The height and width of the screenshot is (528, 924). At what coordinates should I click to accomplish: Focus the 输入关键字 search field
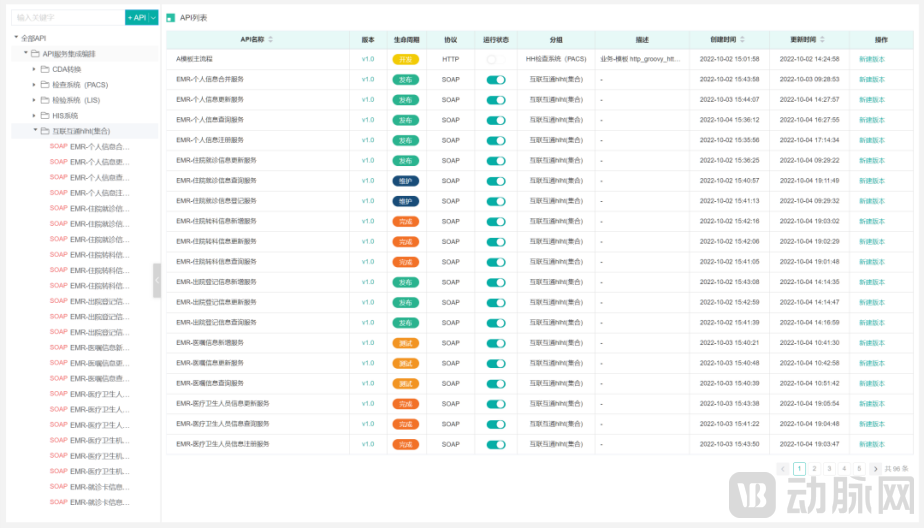point(66,17)
